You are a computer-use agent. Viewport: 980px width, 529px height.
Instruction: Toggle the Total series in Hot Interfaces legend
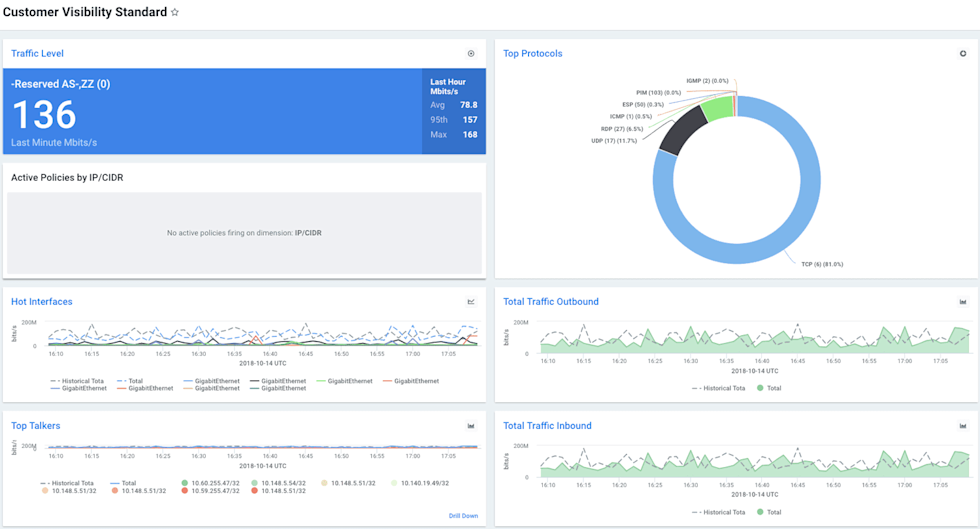[130, 381]
